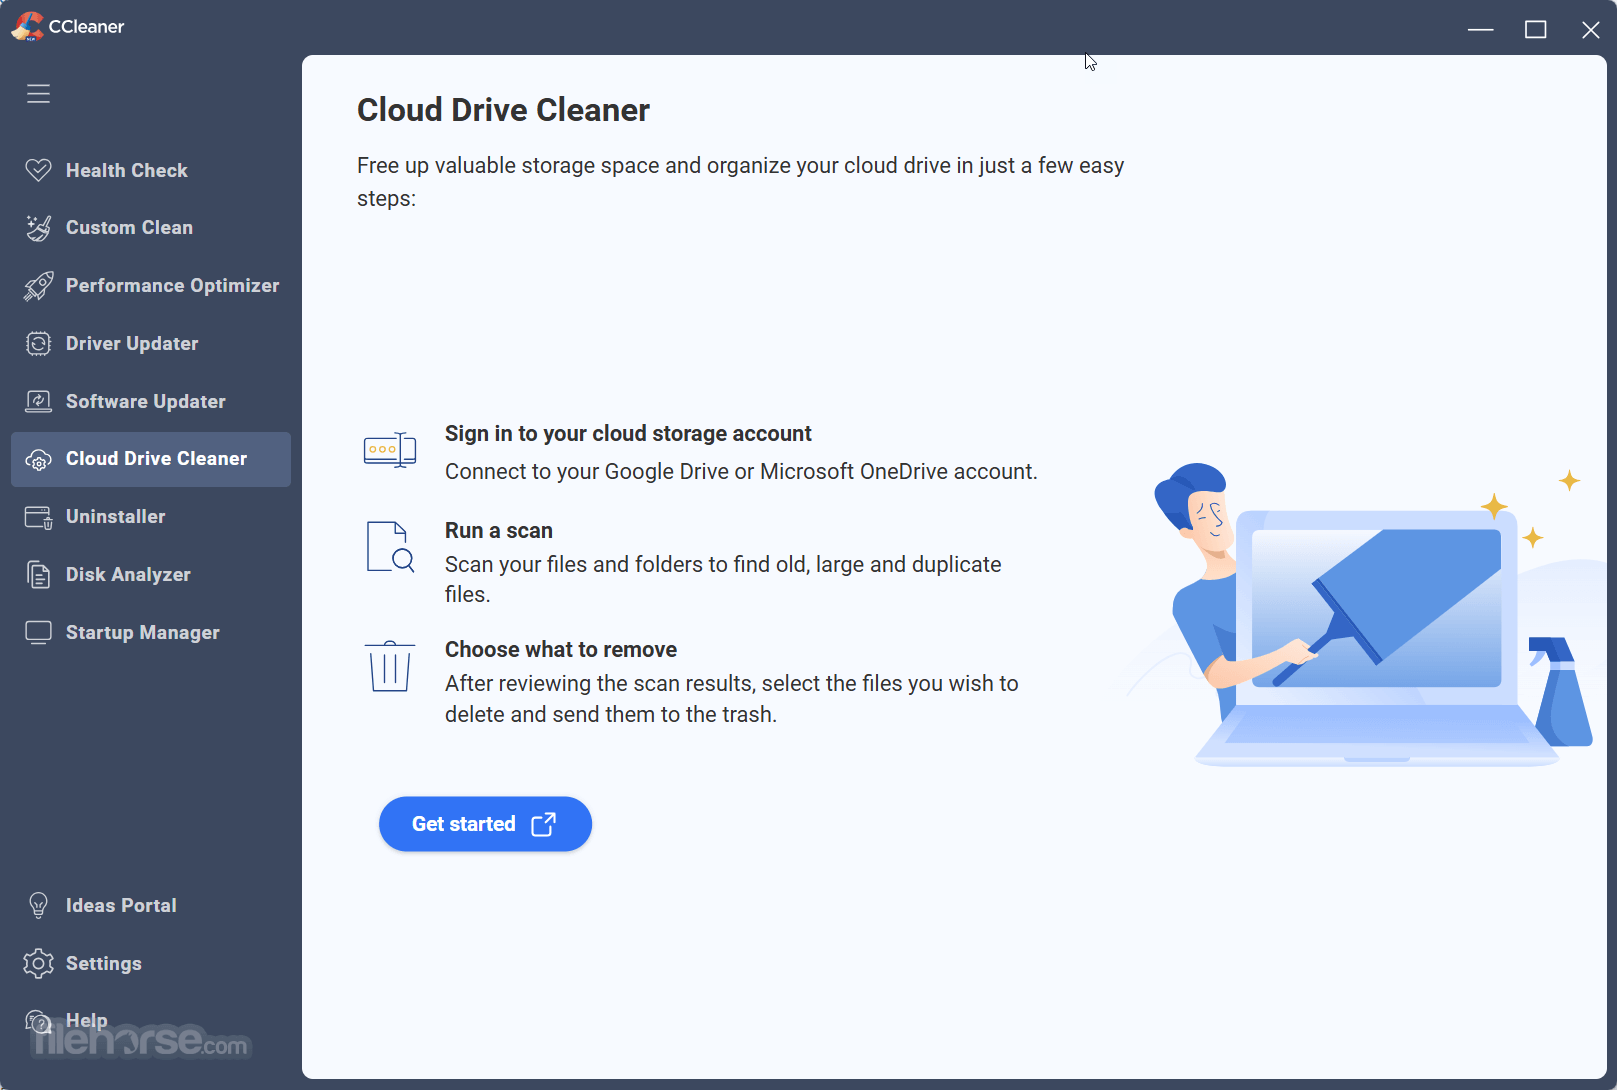Click 'Choose what to remove' heading
The width and height of the screenshot is (1617, 1090).
(561, 650)
